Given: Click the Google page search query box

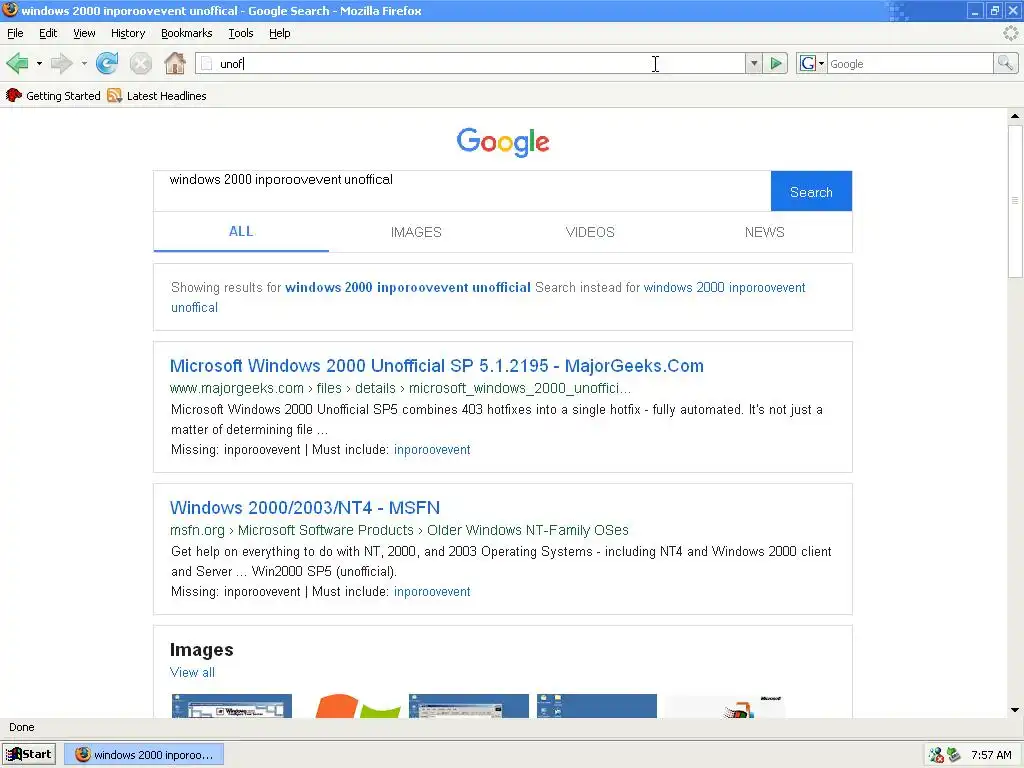Looking at the screenshot, I should 462,191.
